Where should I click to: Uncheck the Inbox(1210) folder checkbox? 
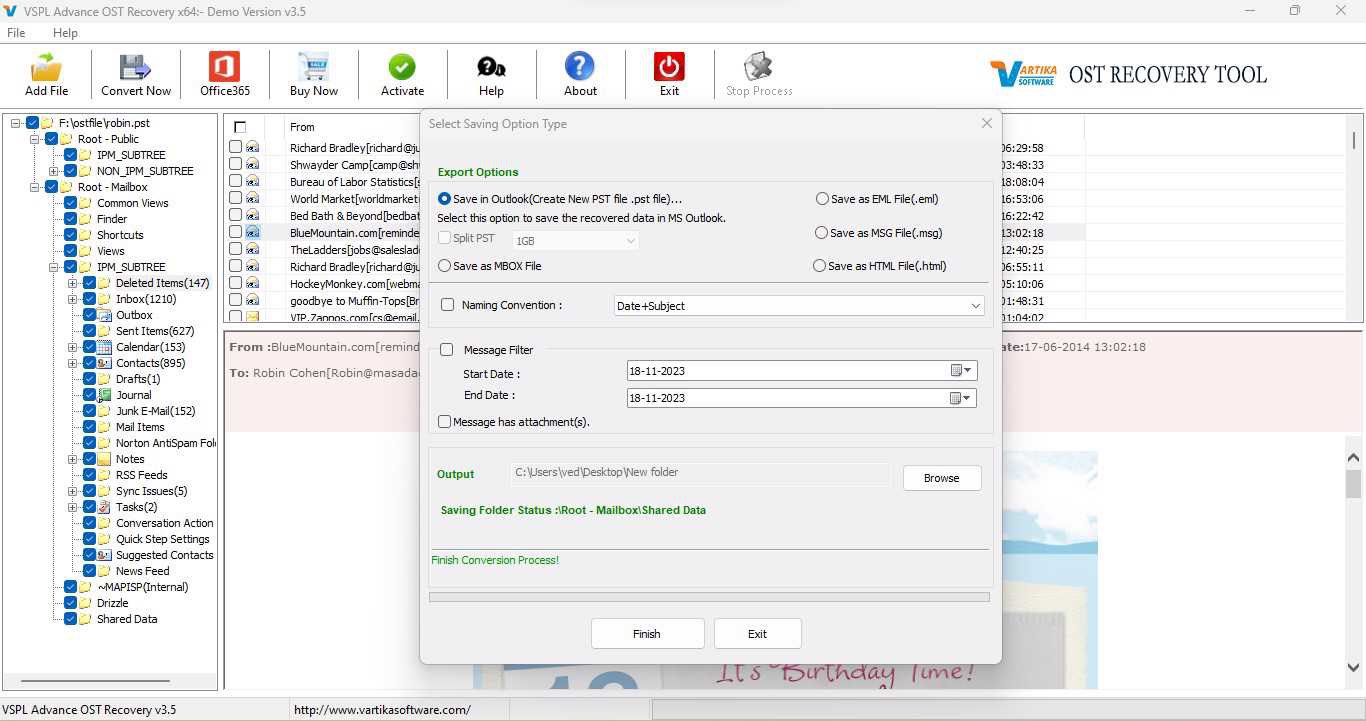pyautogui.click(x=89, y=299)
